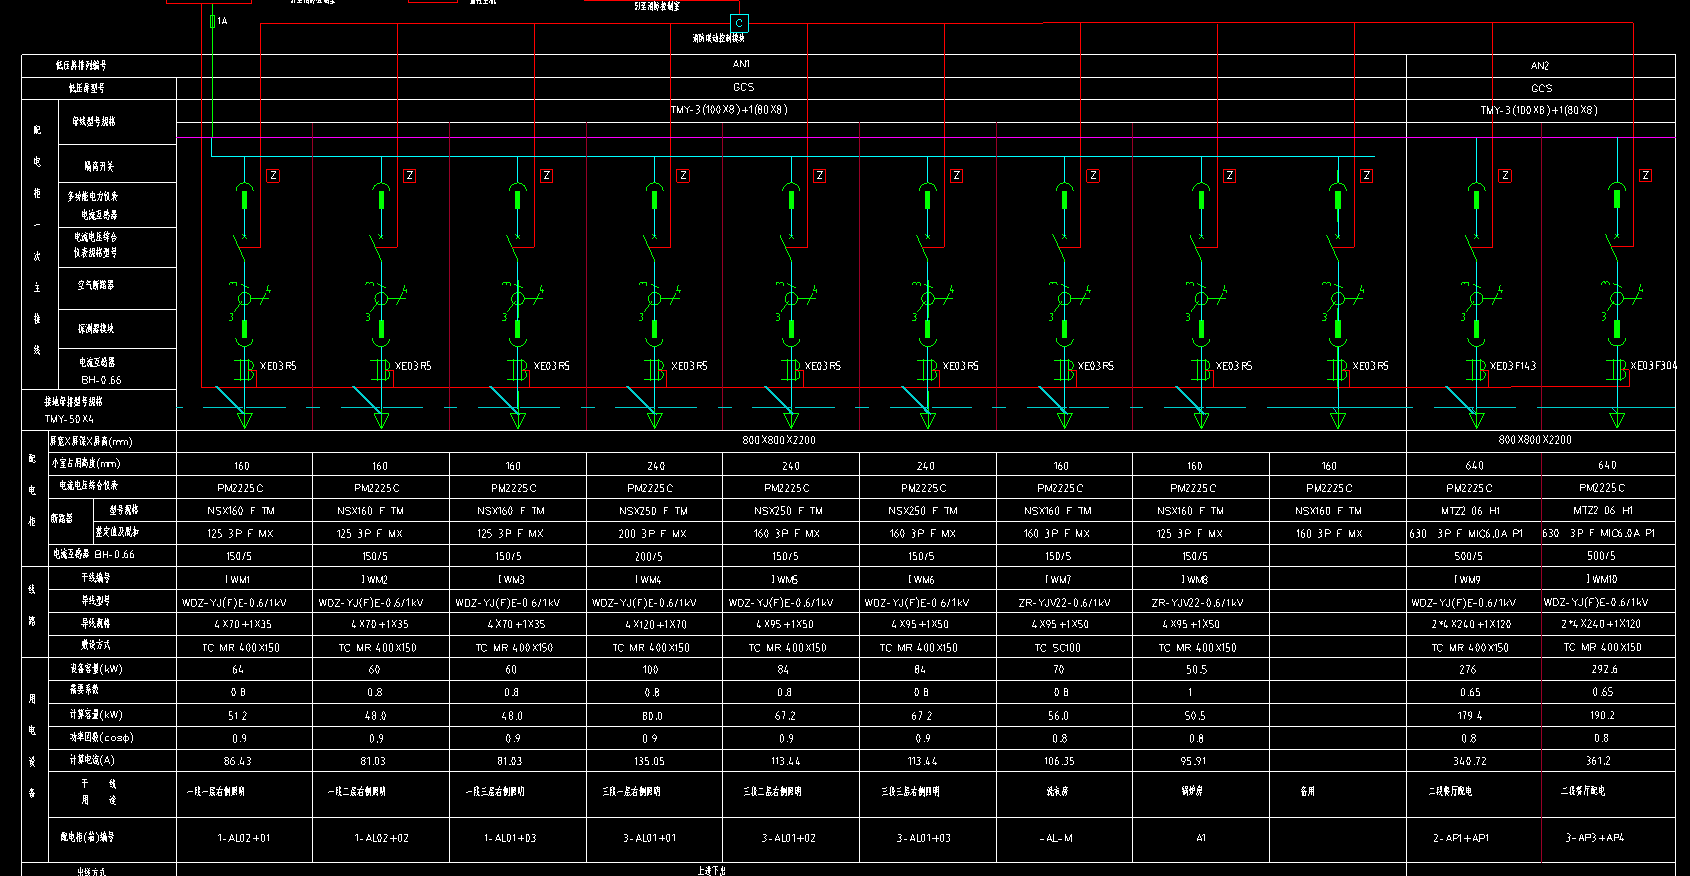Select the XE03 F304 feeder label
The image size is (1690, 876).
[1654, 366]
